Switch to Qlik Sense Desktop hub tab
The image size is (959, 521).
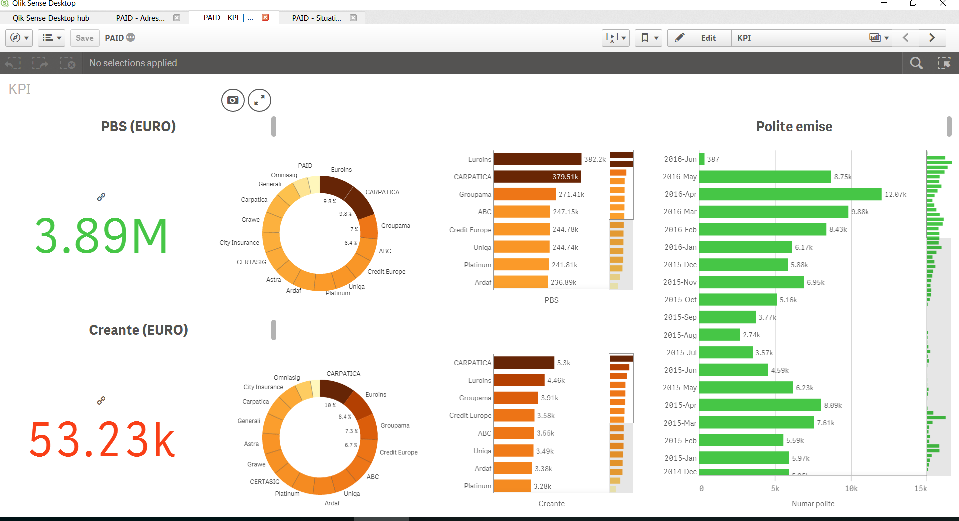(x=50, y=18)
